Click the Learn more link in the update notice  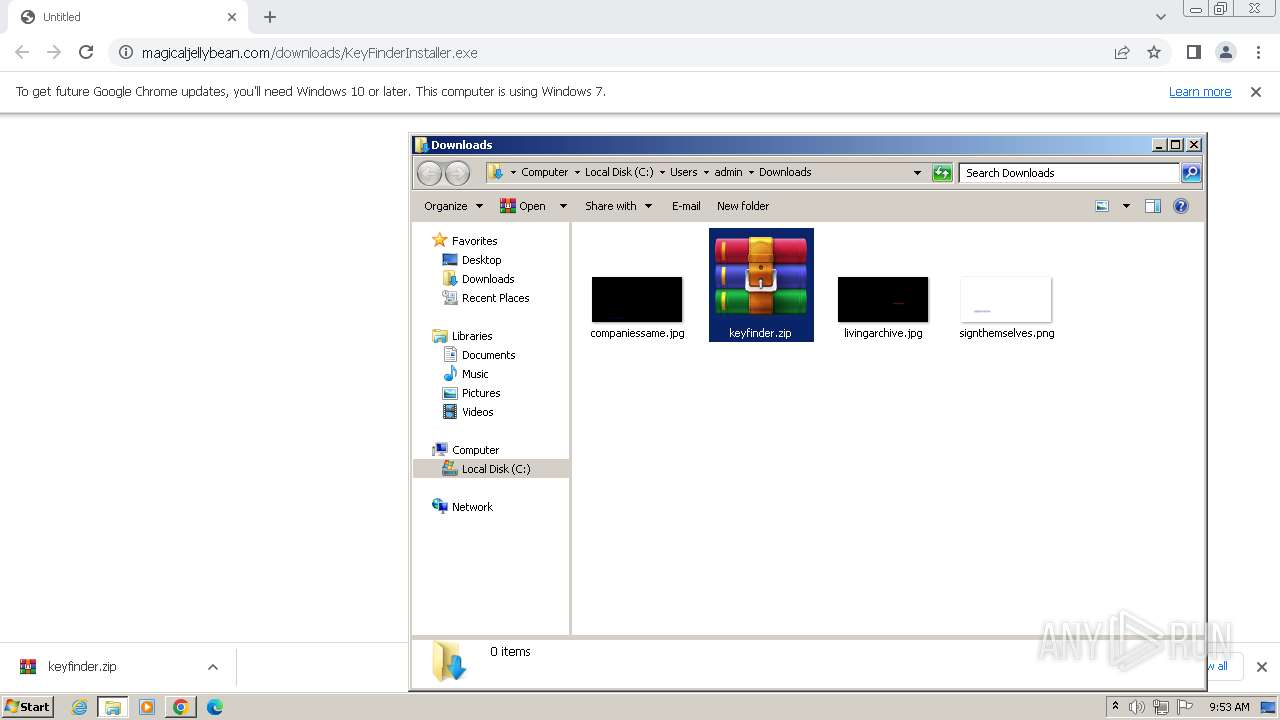[1200, 92]
